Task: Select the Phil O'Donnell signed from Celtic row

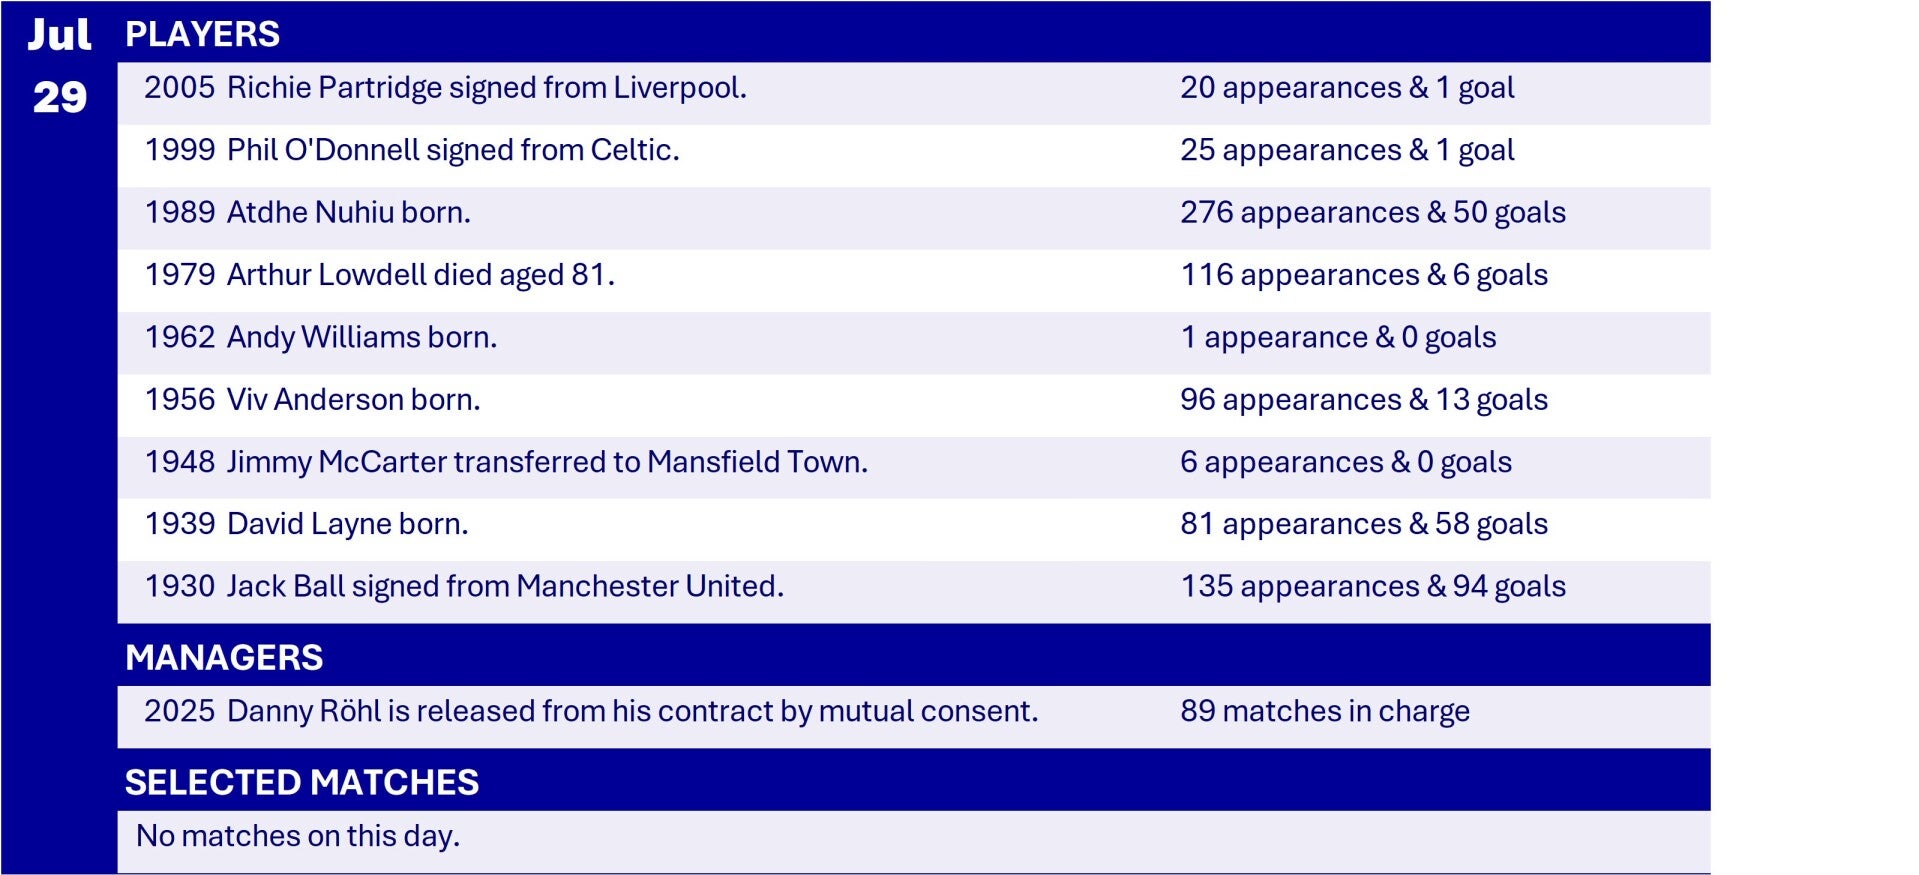Action: tap(411, 150)
